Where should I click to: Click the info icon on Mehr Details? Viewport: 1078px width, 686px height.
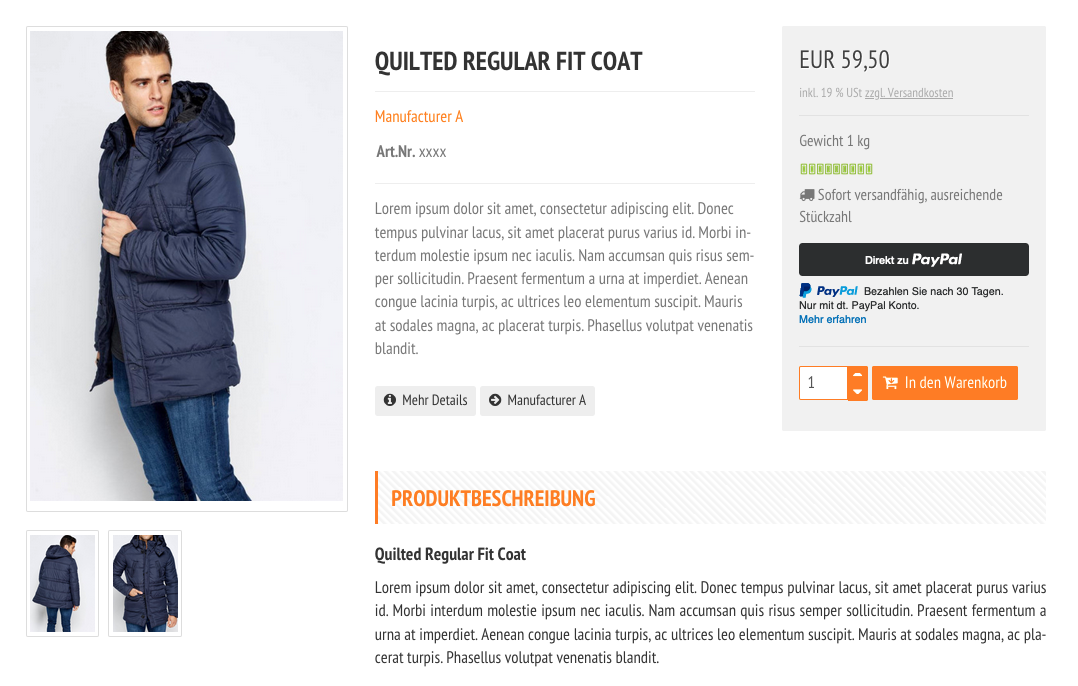(x=390, y=400)
